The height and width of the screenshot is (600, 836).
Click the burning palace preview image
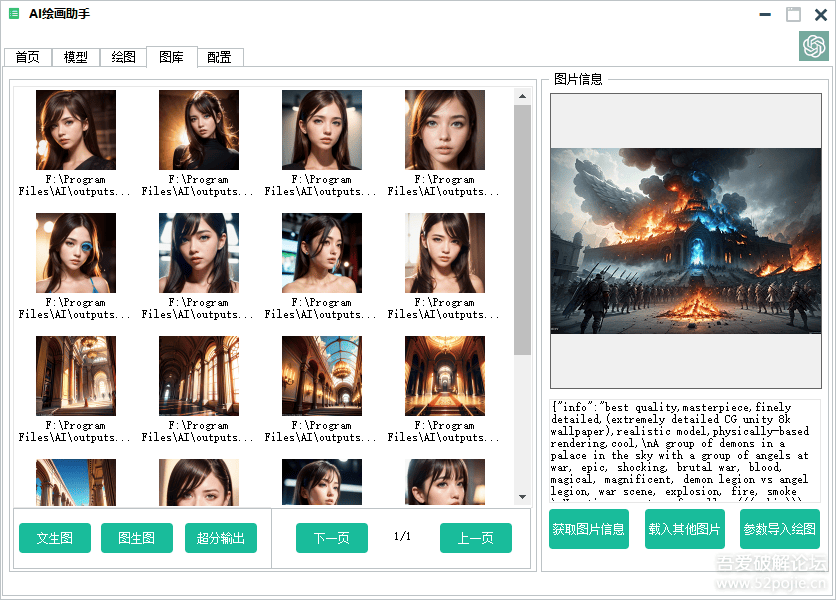686,241
